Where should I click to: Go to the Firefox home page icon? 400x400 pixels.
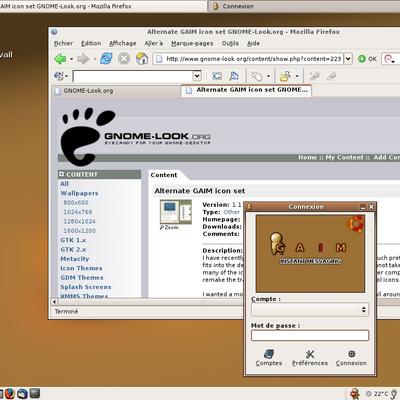(142, 59)
